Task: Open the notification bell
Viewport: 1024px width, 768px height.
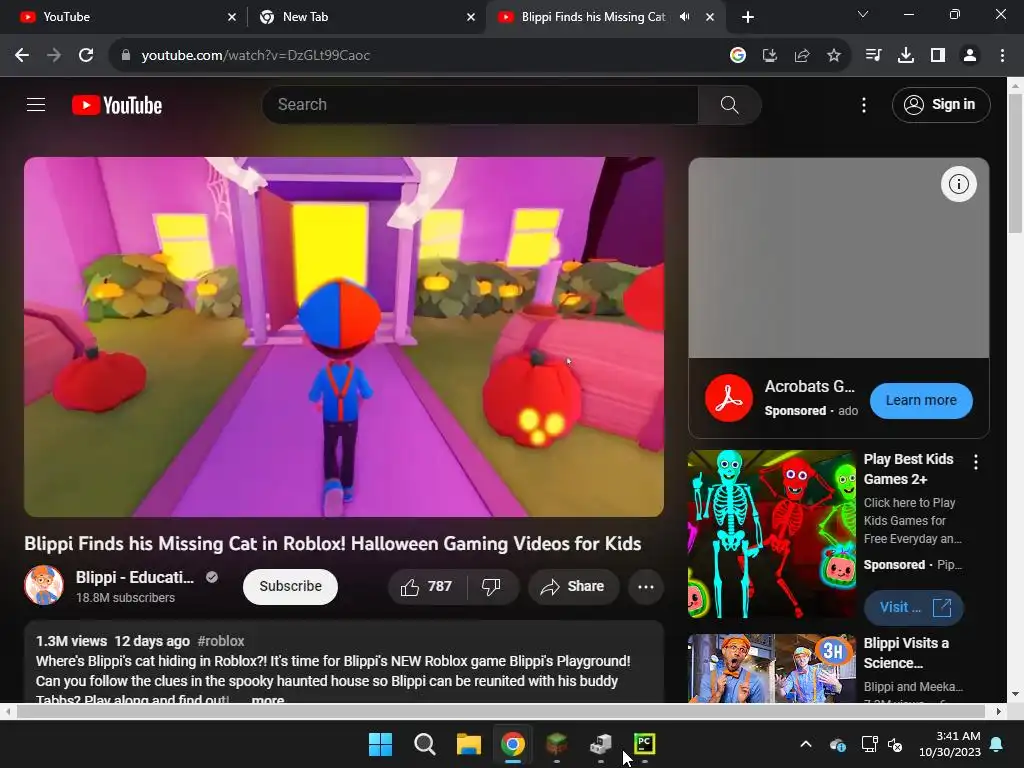Action: pos(997,744)
